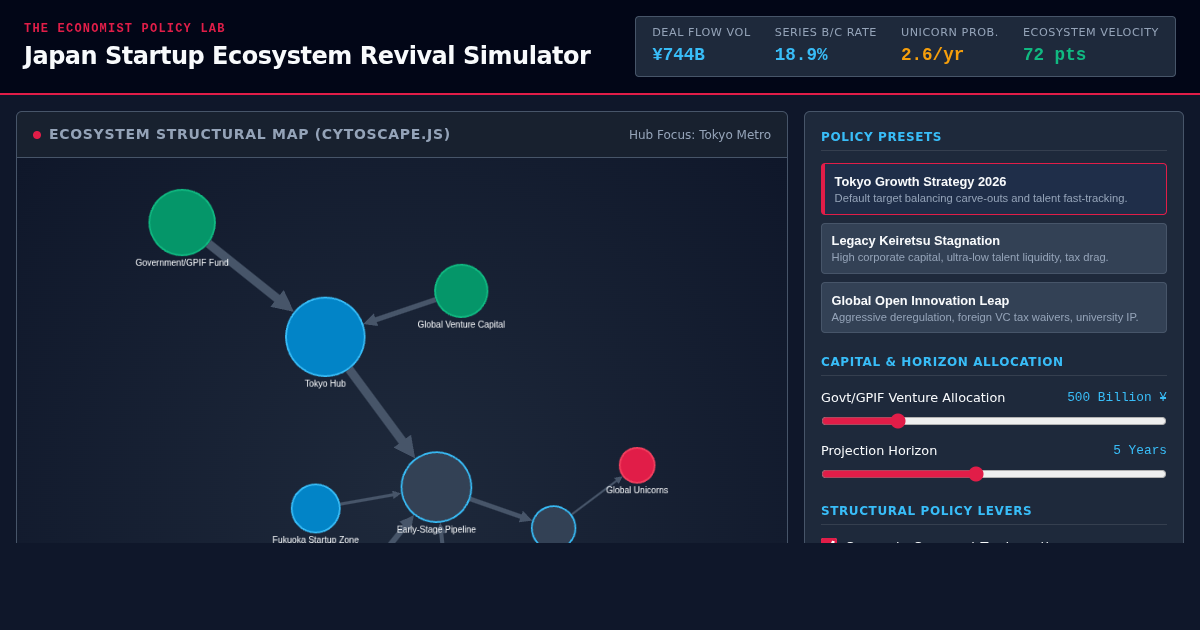This screenshot has height=630, width=1200.
Task: Select the Global Venture Capital node
Action: tap(461, 291)
